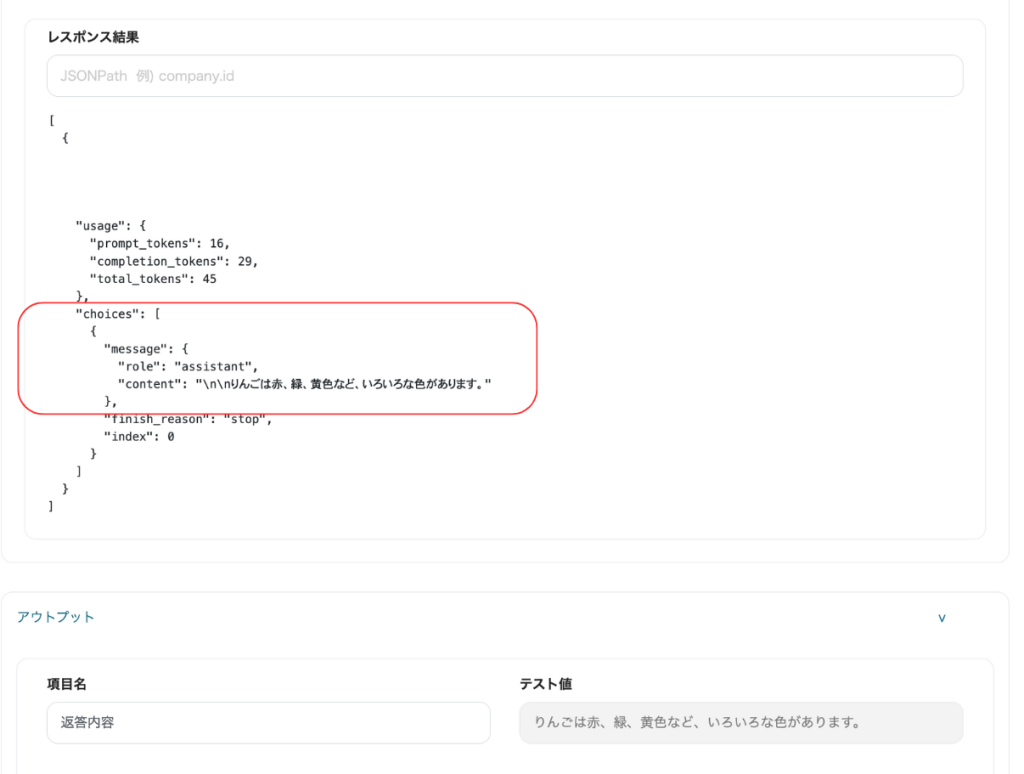
Task: Edit the 項目名 field containing 返答内容
Action: tap(268, 722)
